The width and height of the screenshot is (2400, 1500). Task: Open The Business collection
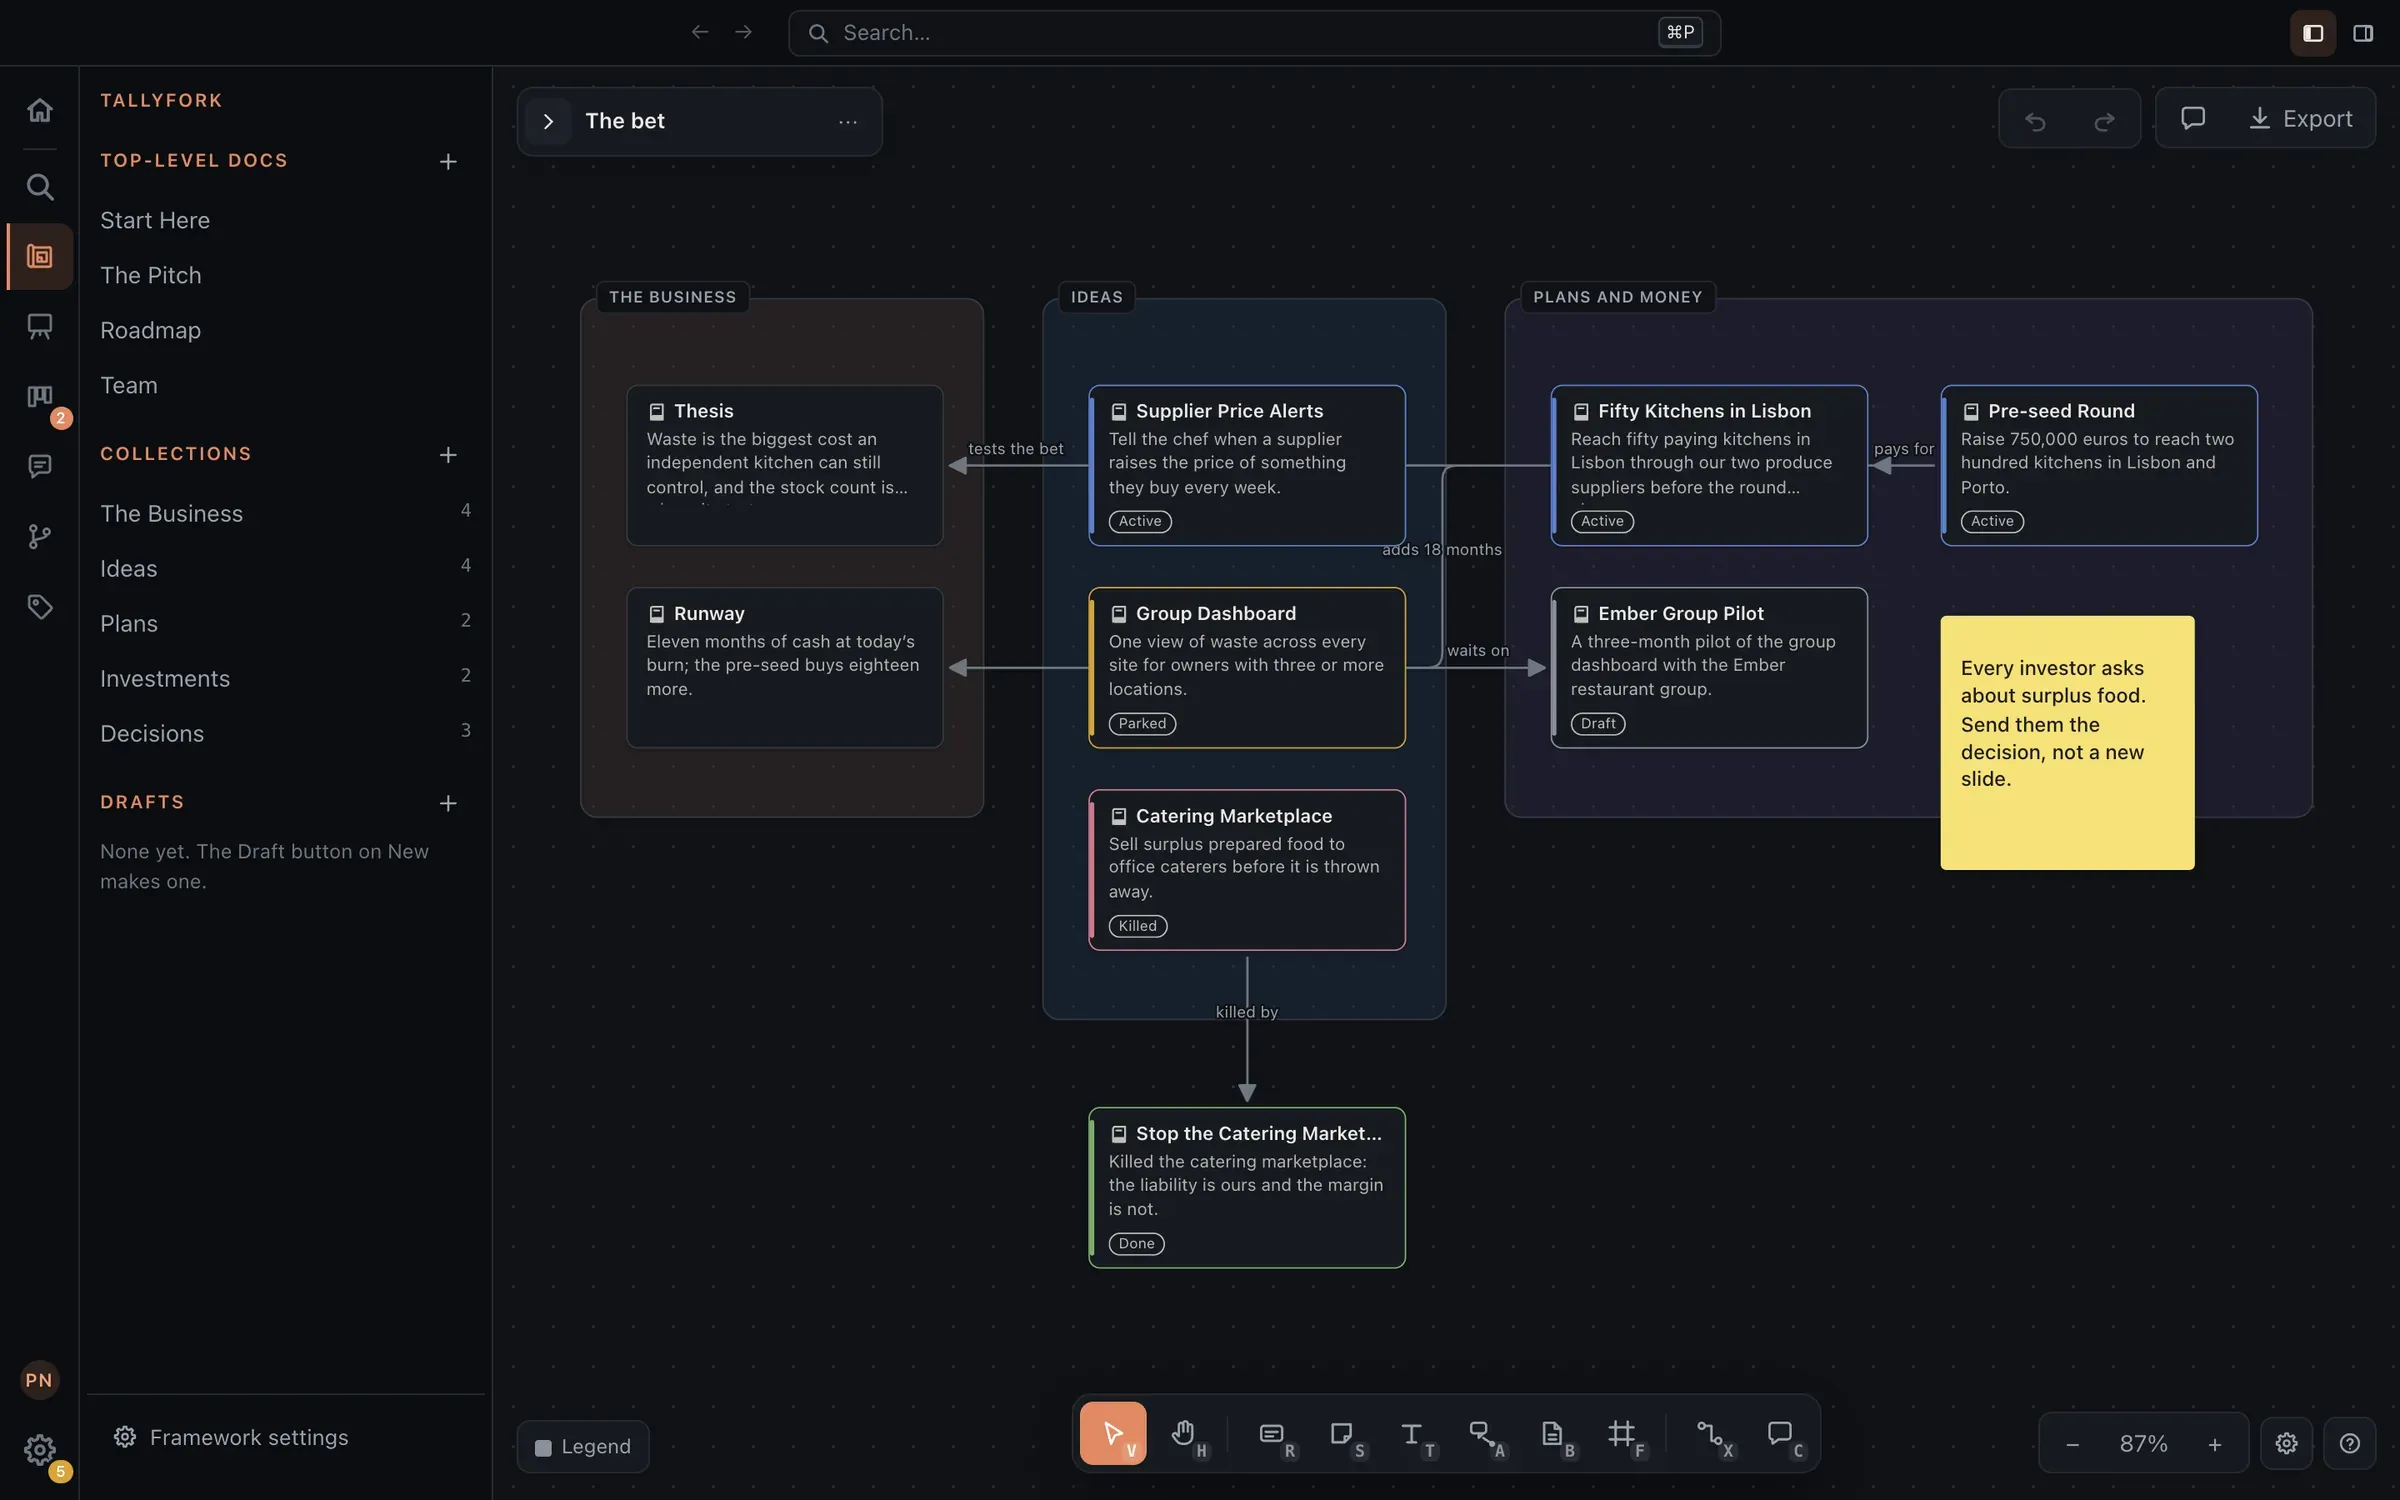(x=285, y=513)
